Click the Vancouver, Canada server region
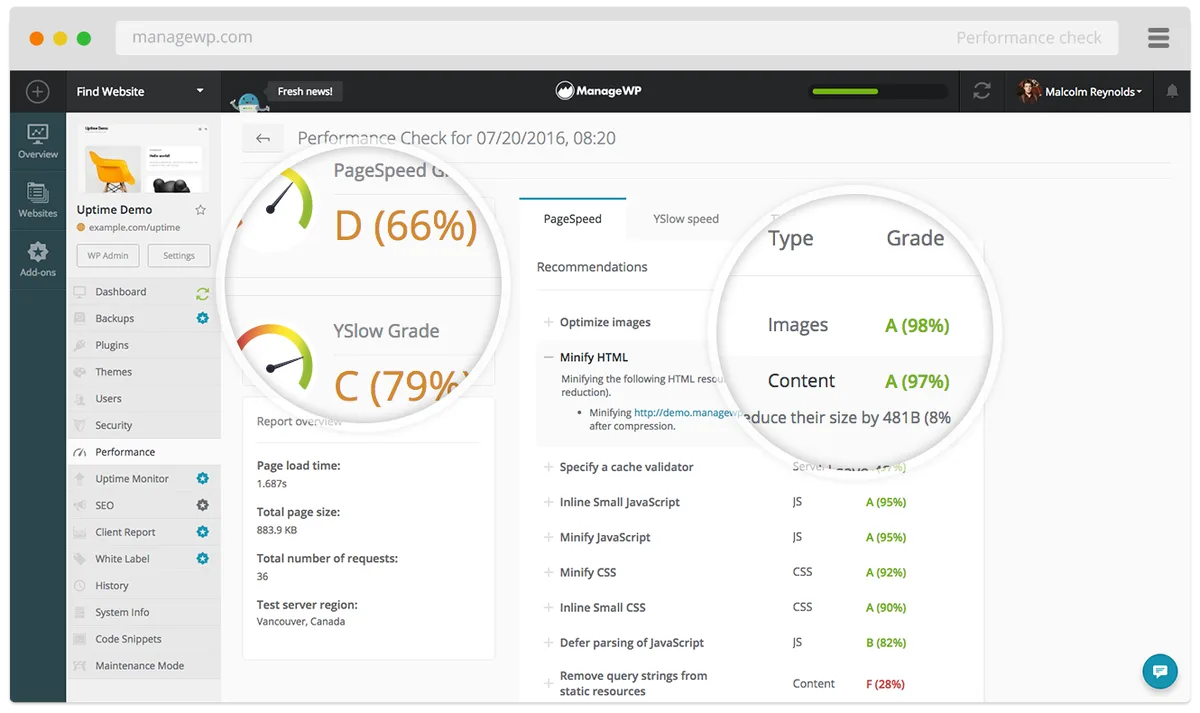The image size is (1200, 713). pos(301,621)
